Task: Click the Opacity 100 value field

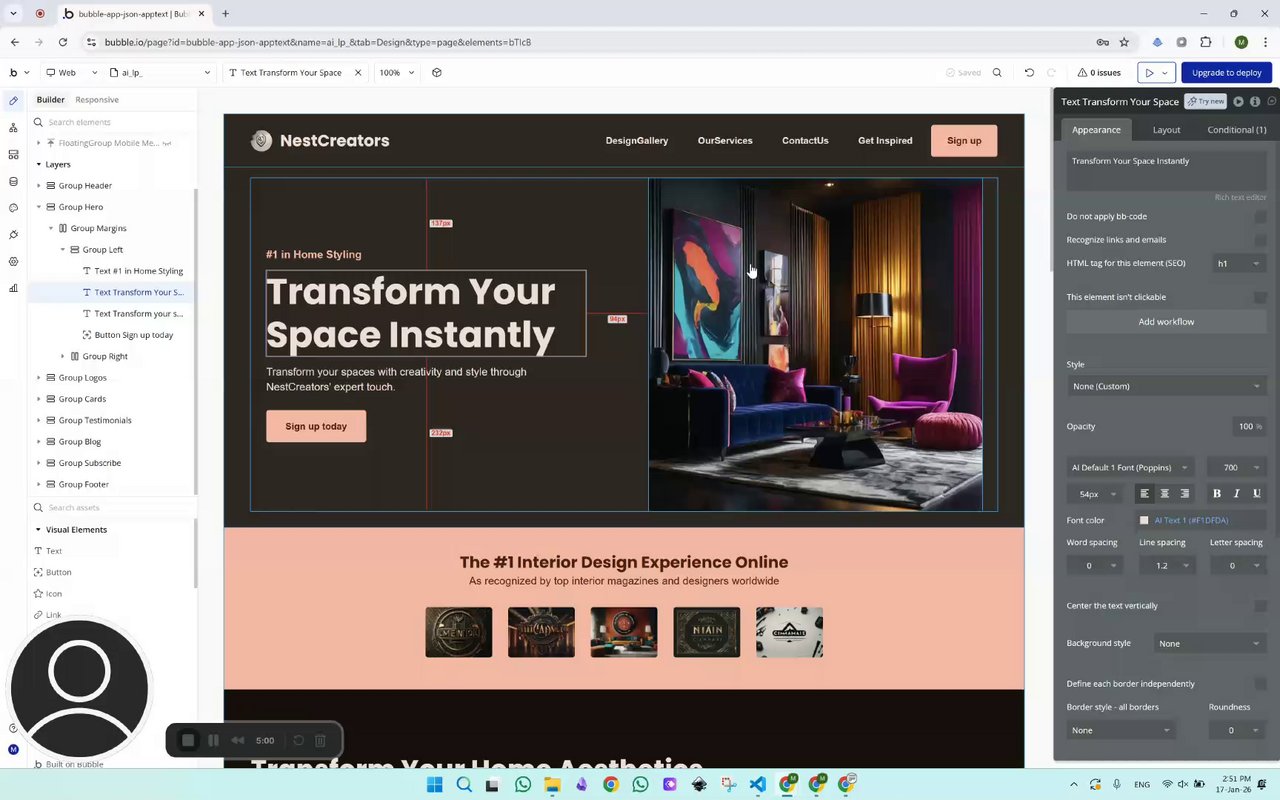Action: pos(1248,426)
